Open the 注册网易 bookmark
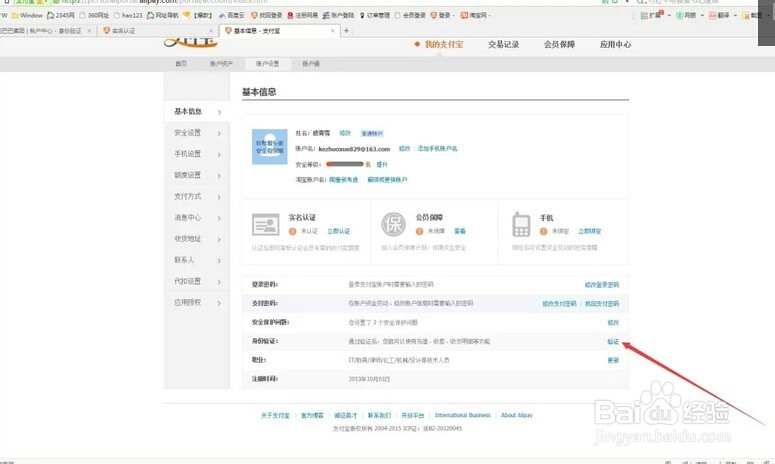 [x=302, y=15]
